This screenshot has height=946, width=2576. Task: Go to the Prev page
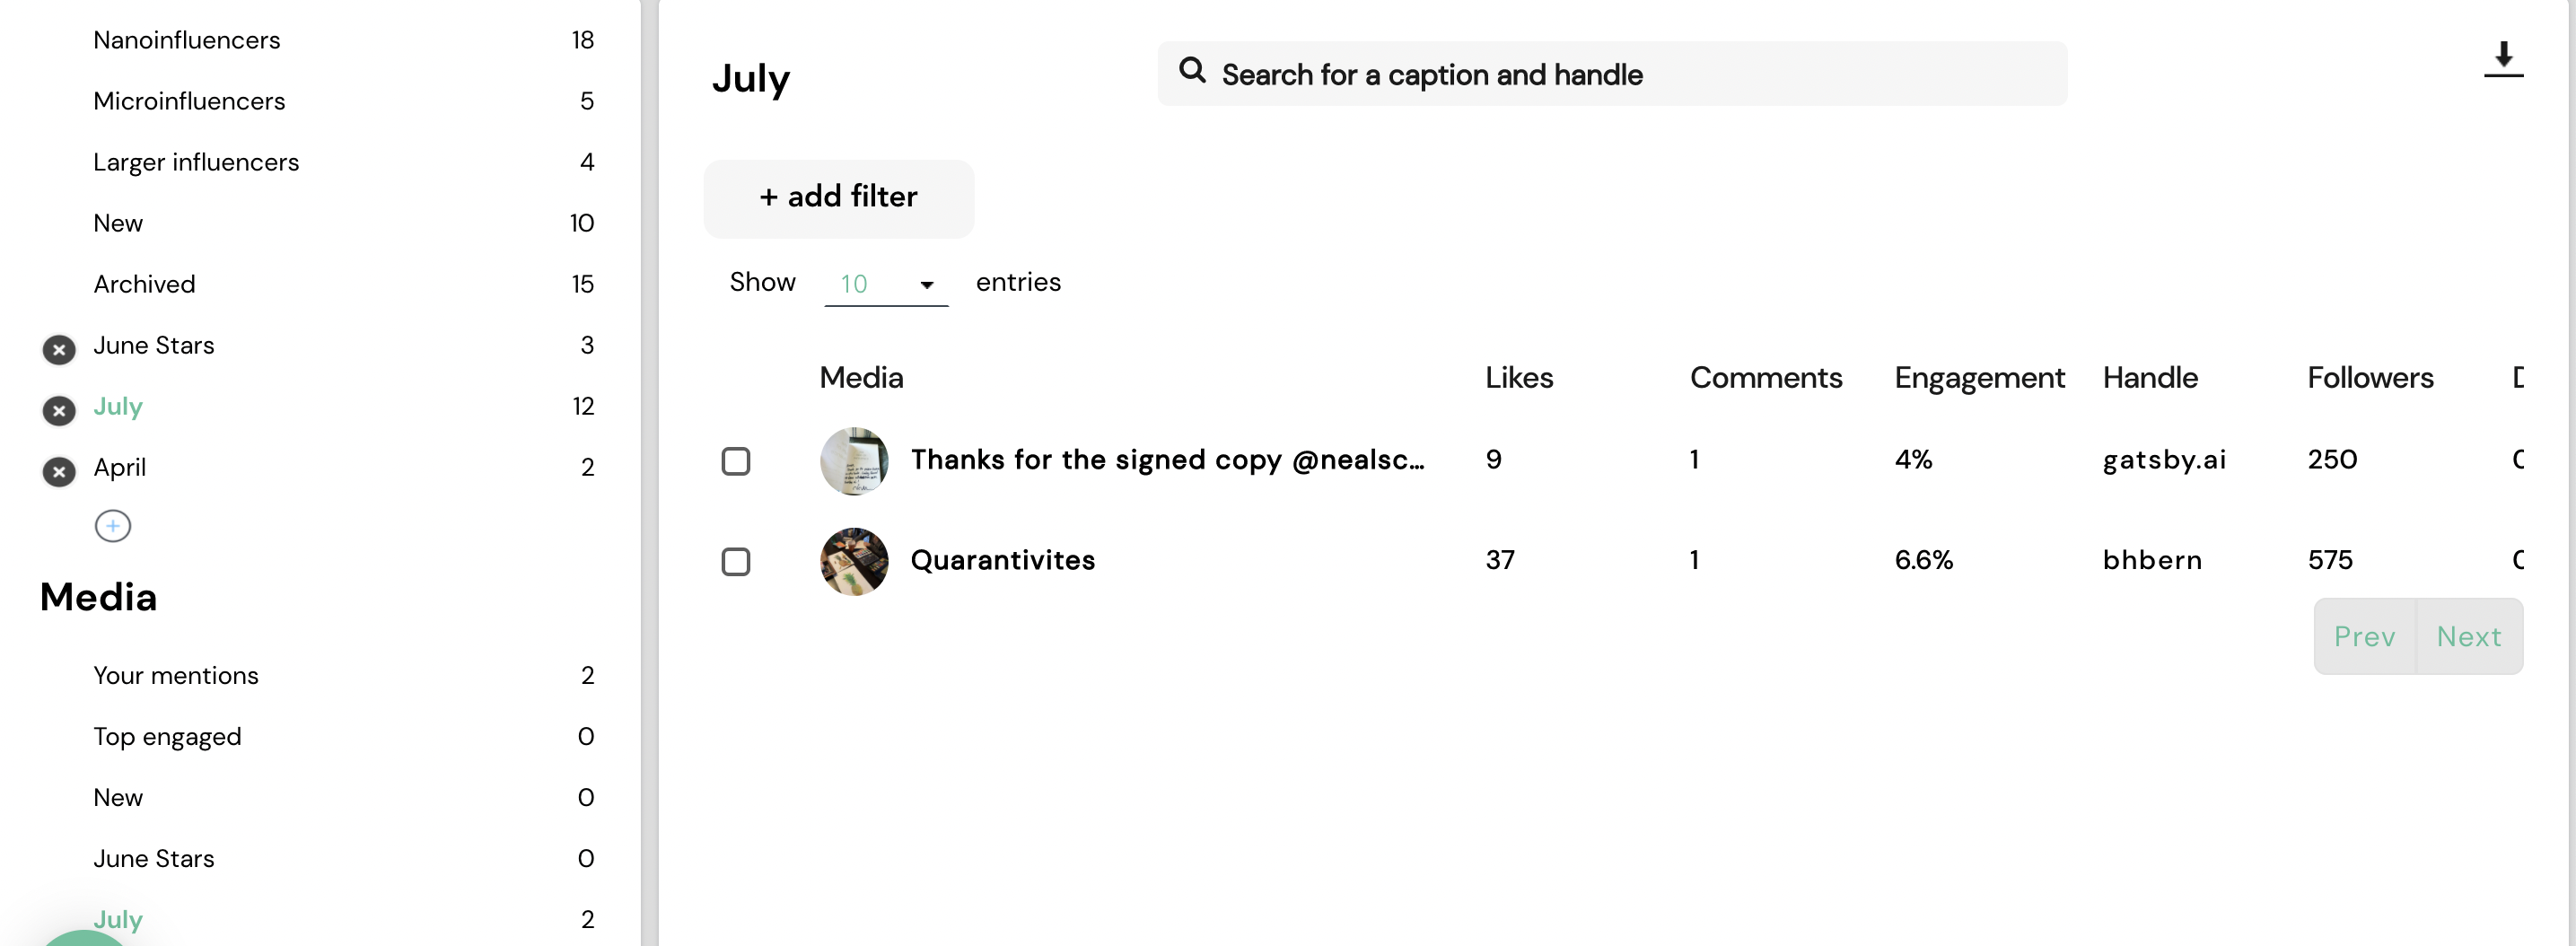[2364, 637]
